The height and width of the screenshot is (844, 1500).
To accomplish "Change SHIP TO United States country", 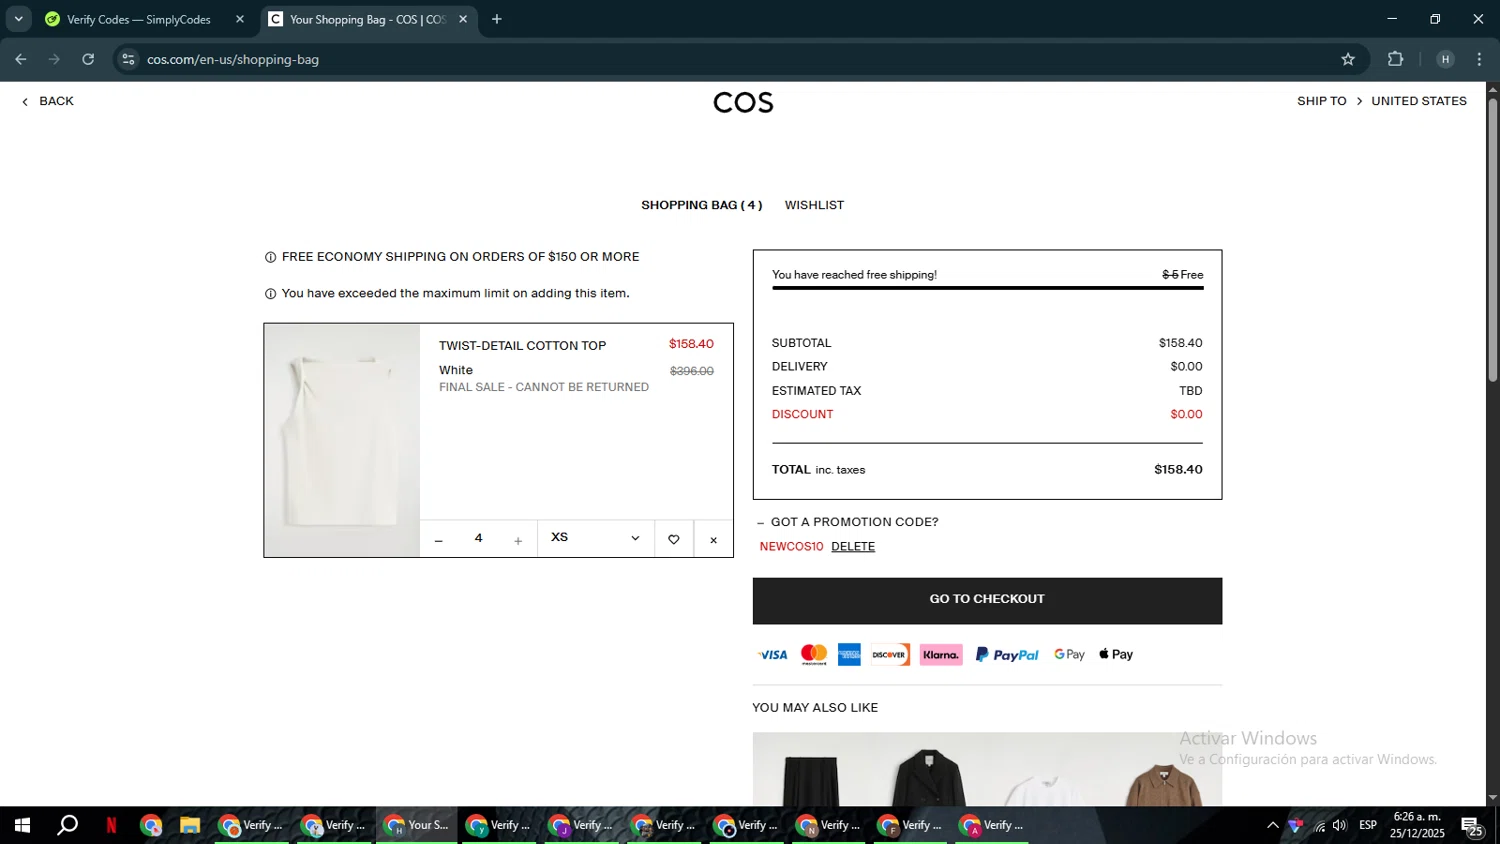I will (x=1382, y=101).
